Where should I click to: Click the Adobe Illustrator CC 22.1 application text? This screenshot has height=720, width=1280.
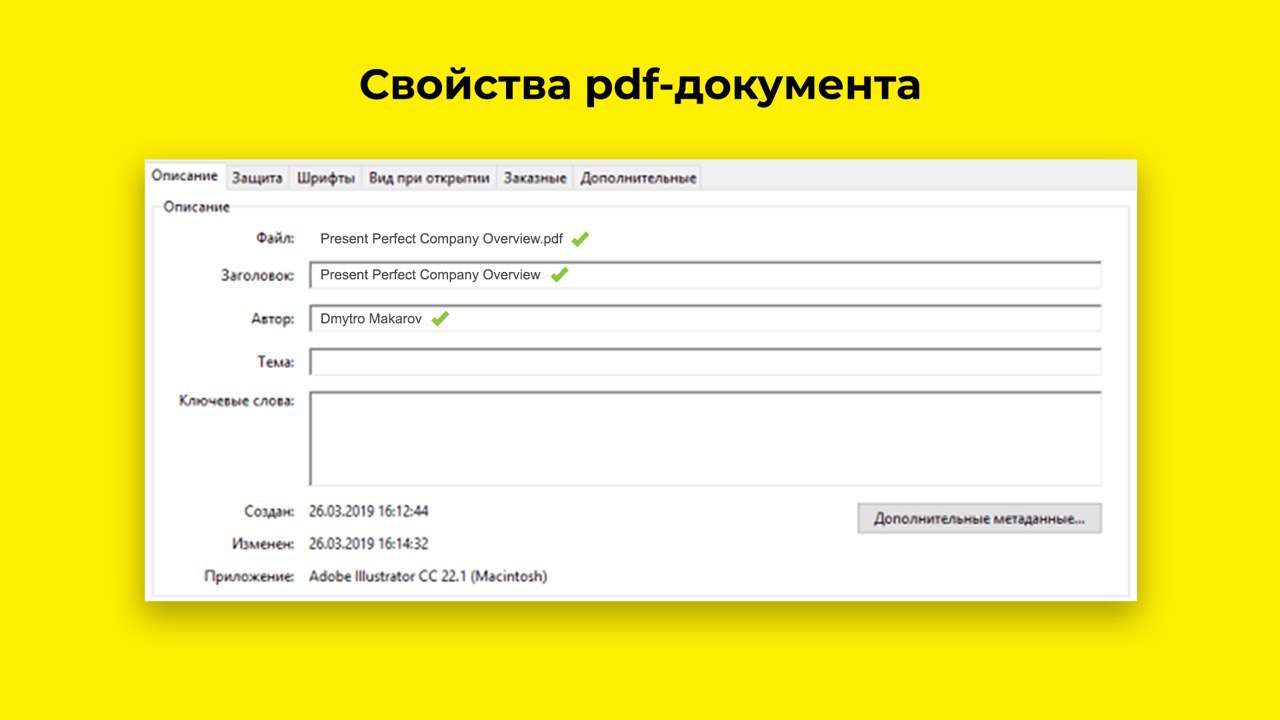click(x=428, y=576)
